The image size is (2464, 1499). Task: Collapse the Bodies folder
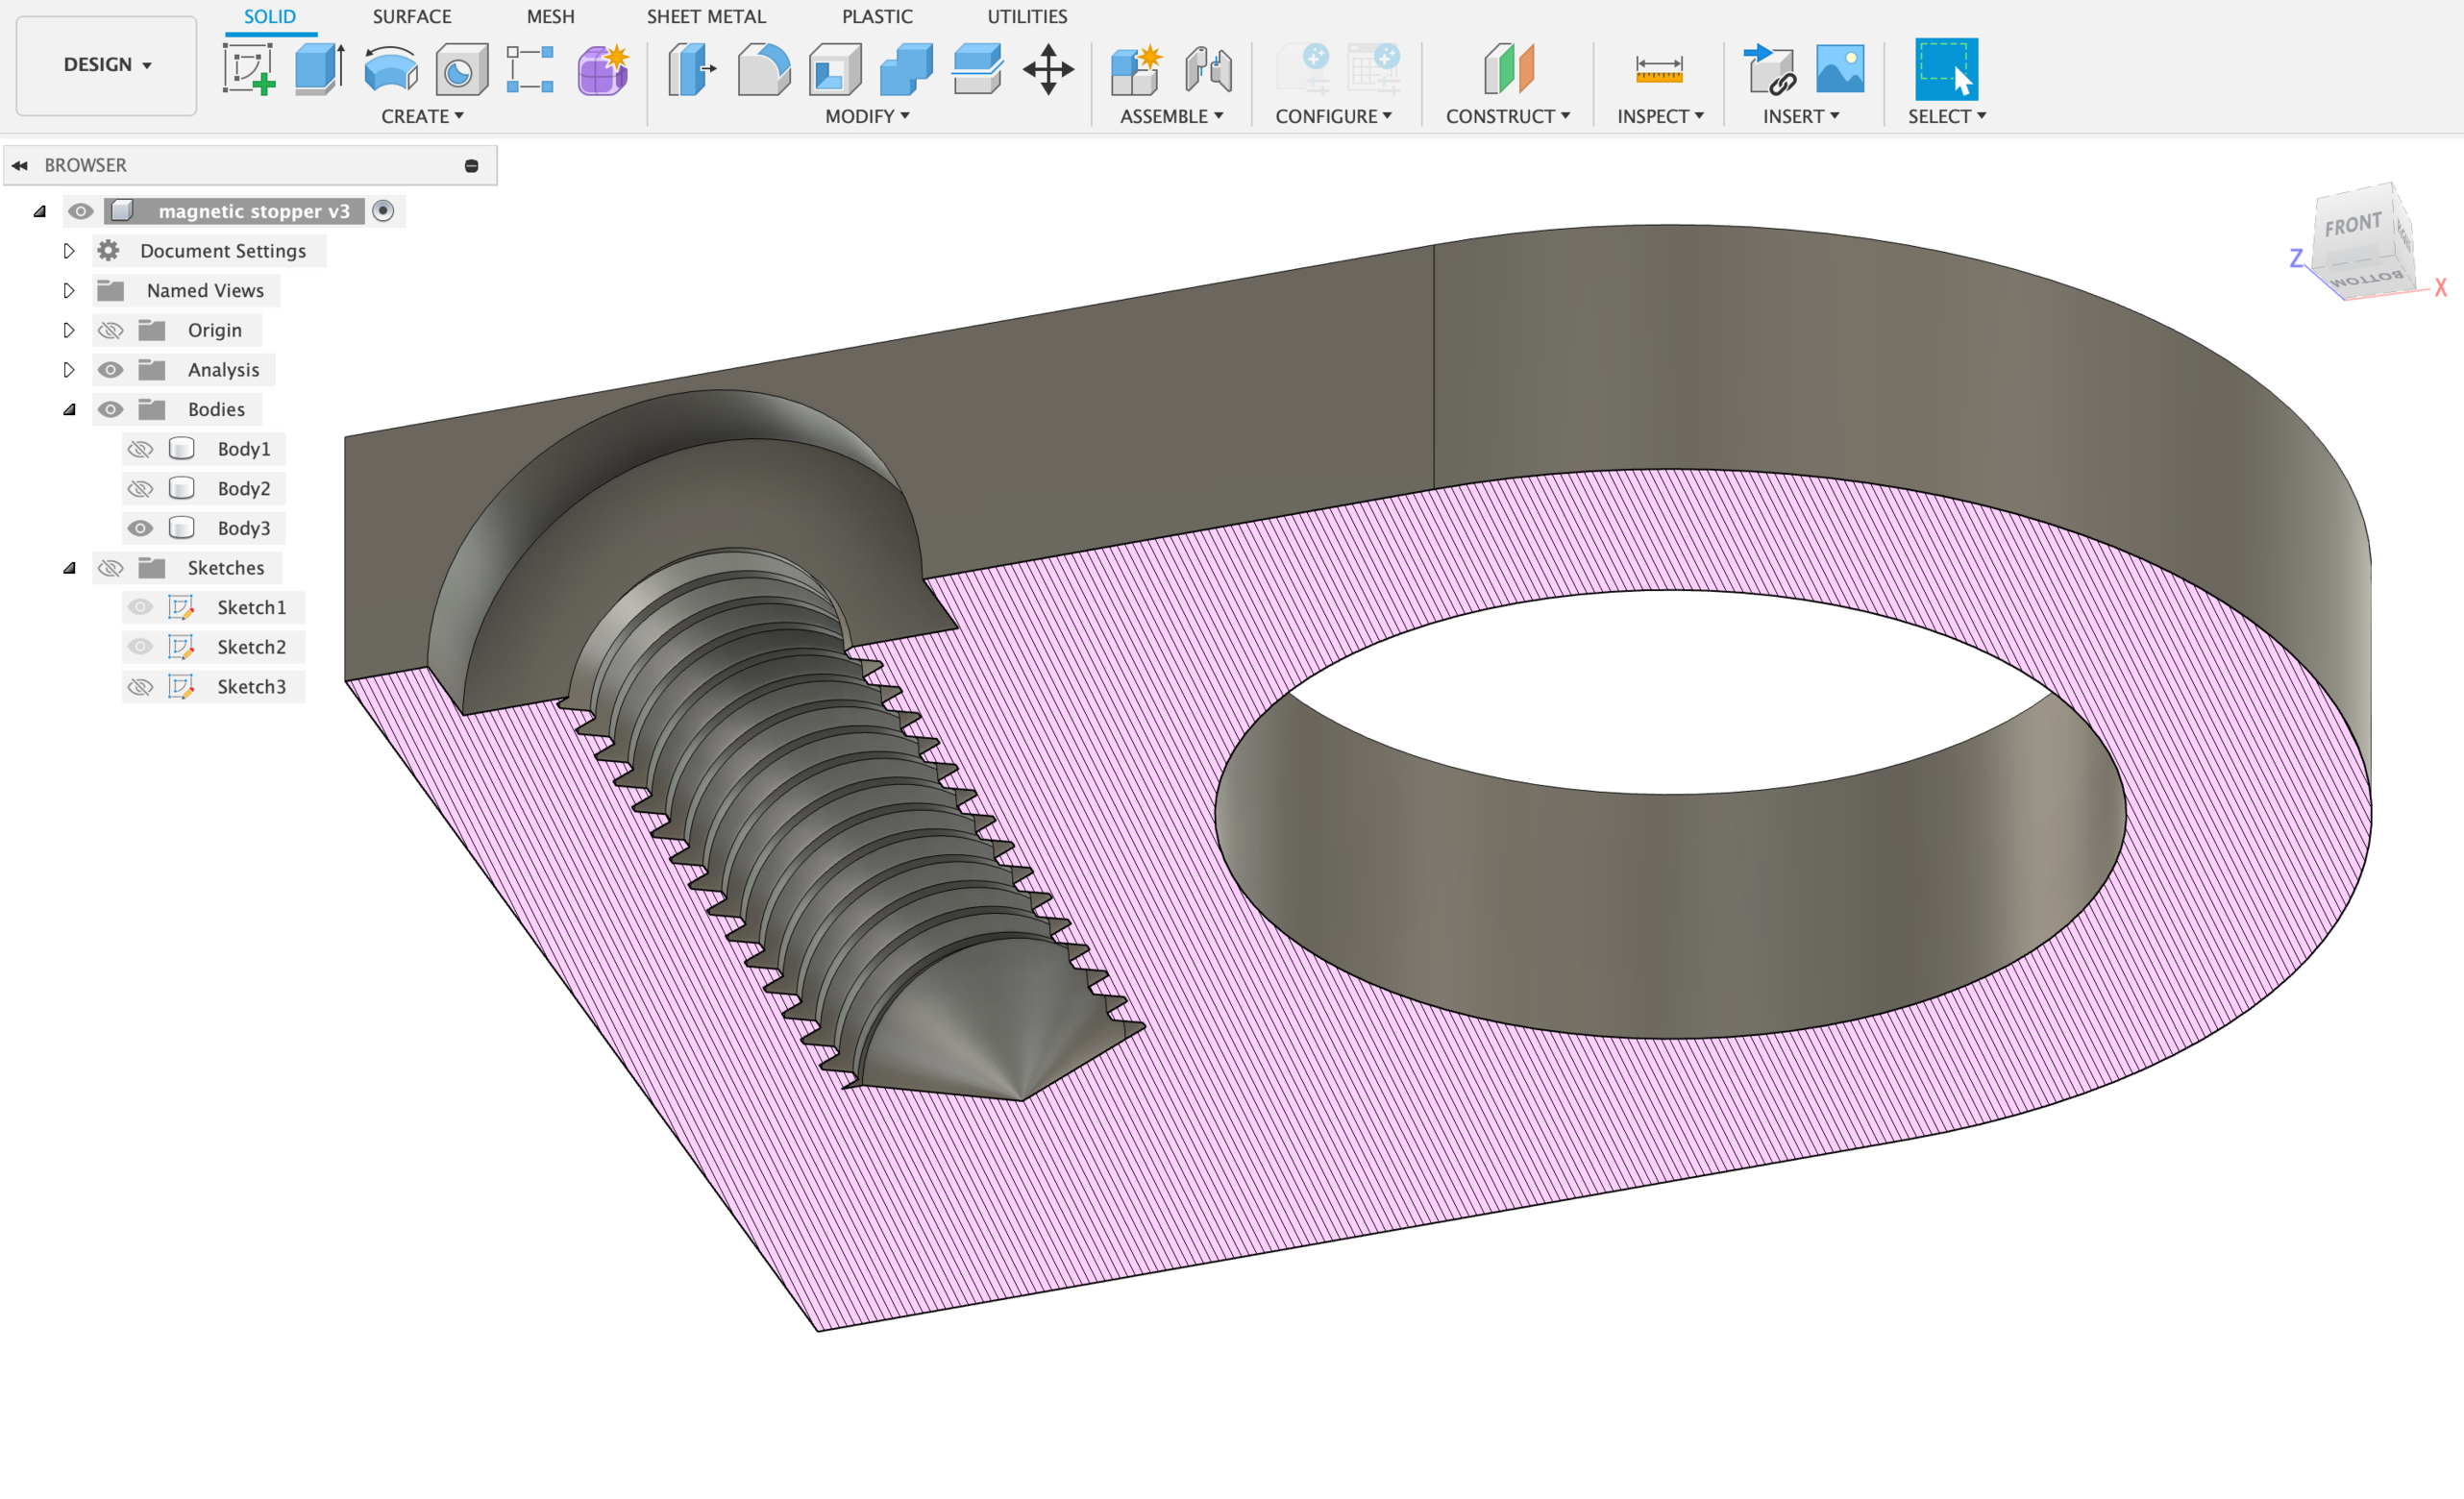tap(68, 409)
